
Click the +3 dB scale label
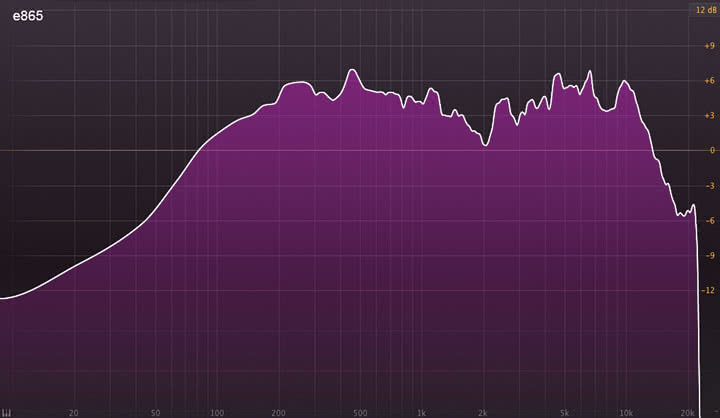click(709, 116)
